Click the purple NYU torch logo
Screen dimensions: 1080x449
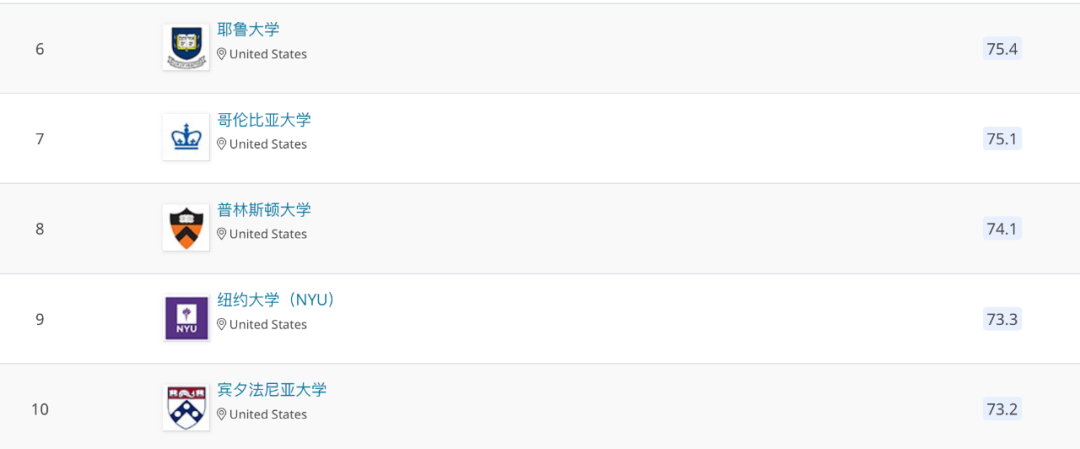pyautogui.click(x=186, y=317)
